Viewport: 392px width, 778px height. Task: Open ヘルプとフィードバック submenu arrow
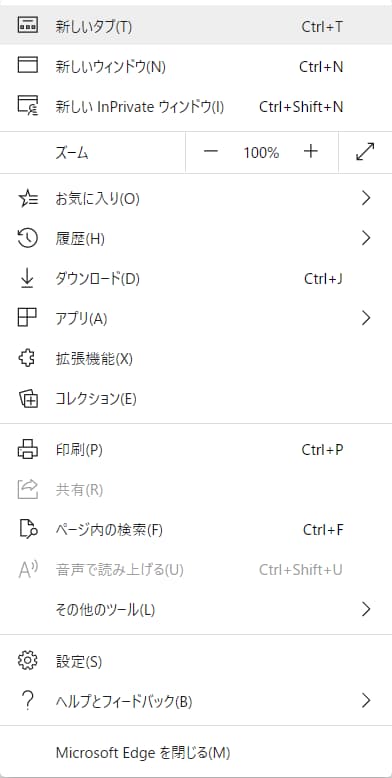[x=366, y=701]
